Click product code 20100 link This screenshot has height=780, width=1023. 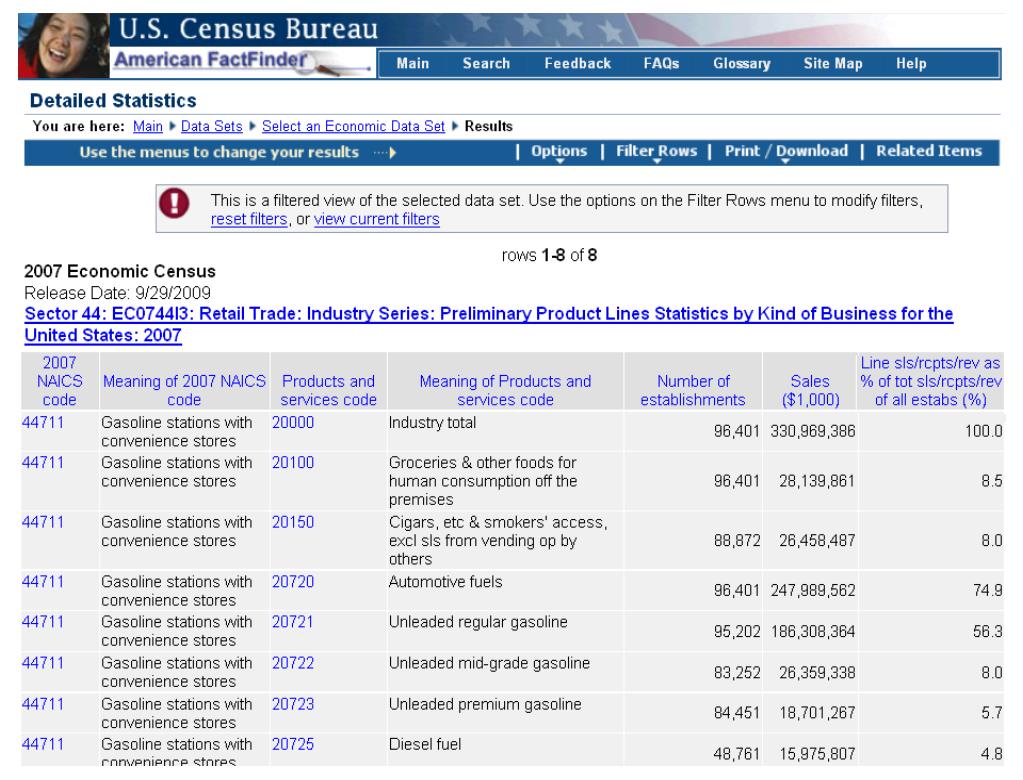click(293, 462)
